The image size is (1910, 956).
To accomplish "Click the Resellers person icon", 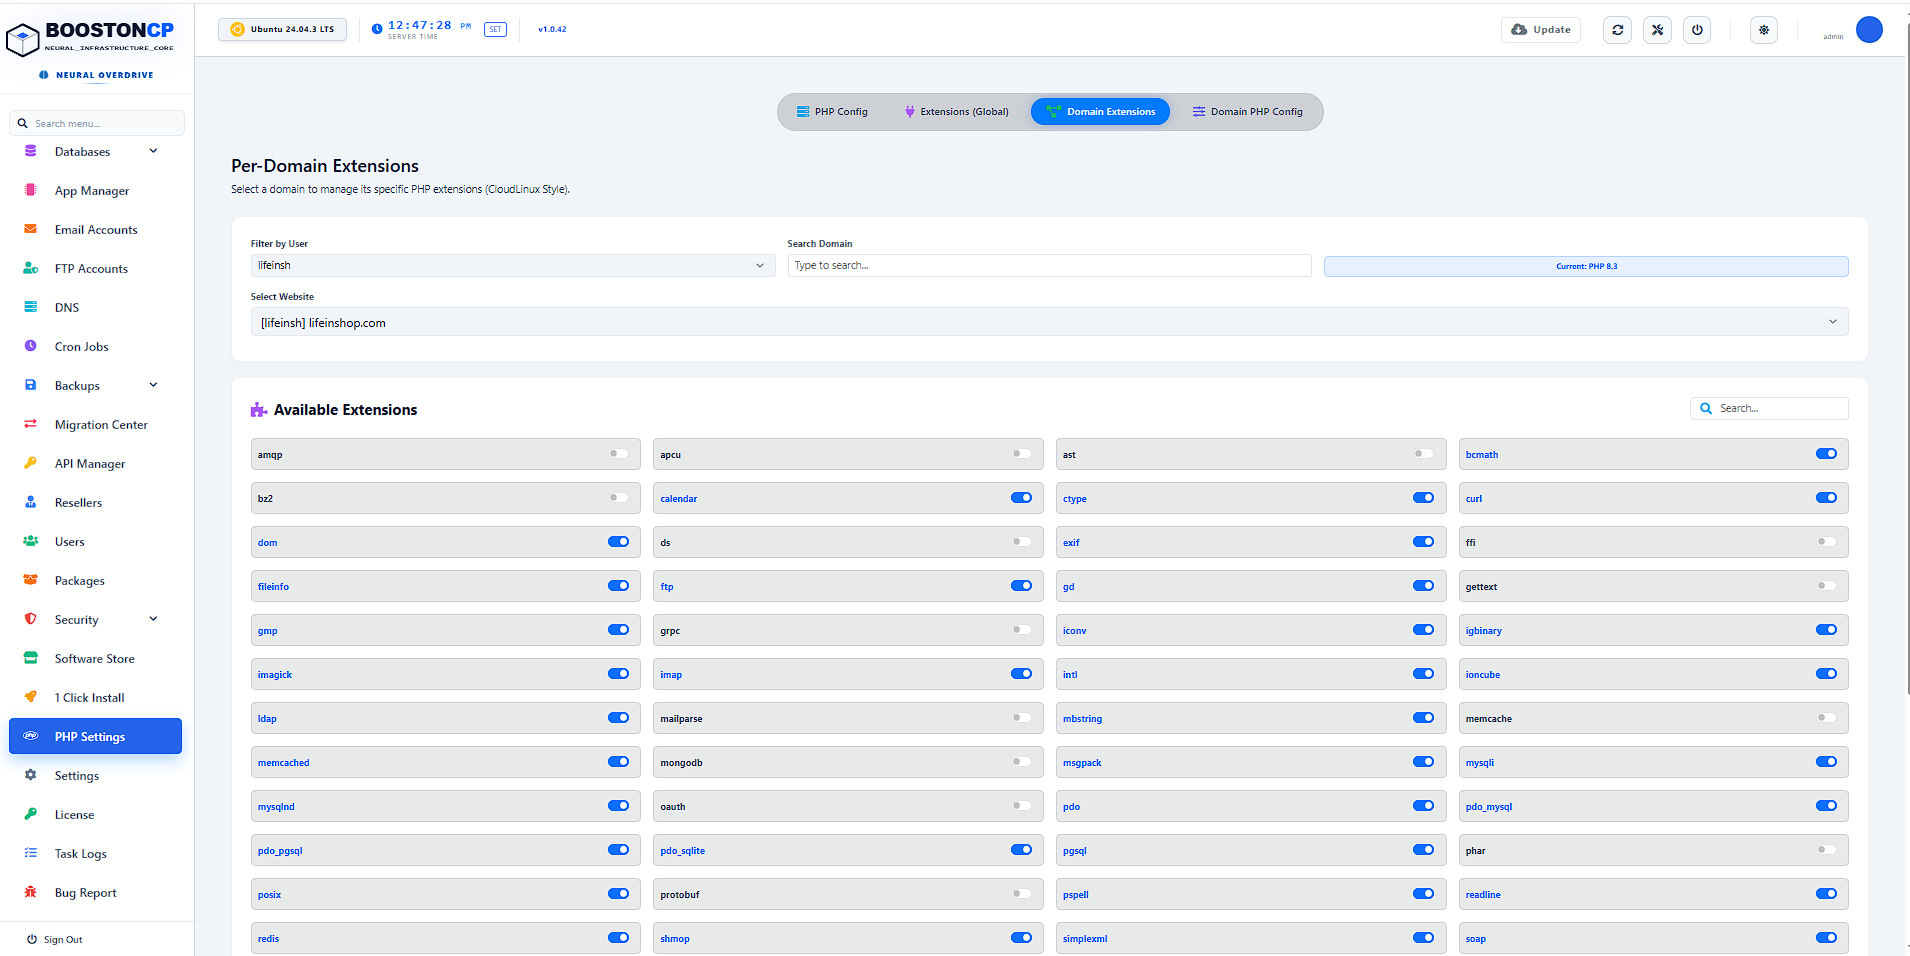I will [31, 502].
